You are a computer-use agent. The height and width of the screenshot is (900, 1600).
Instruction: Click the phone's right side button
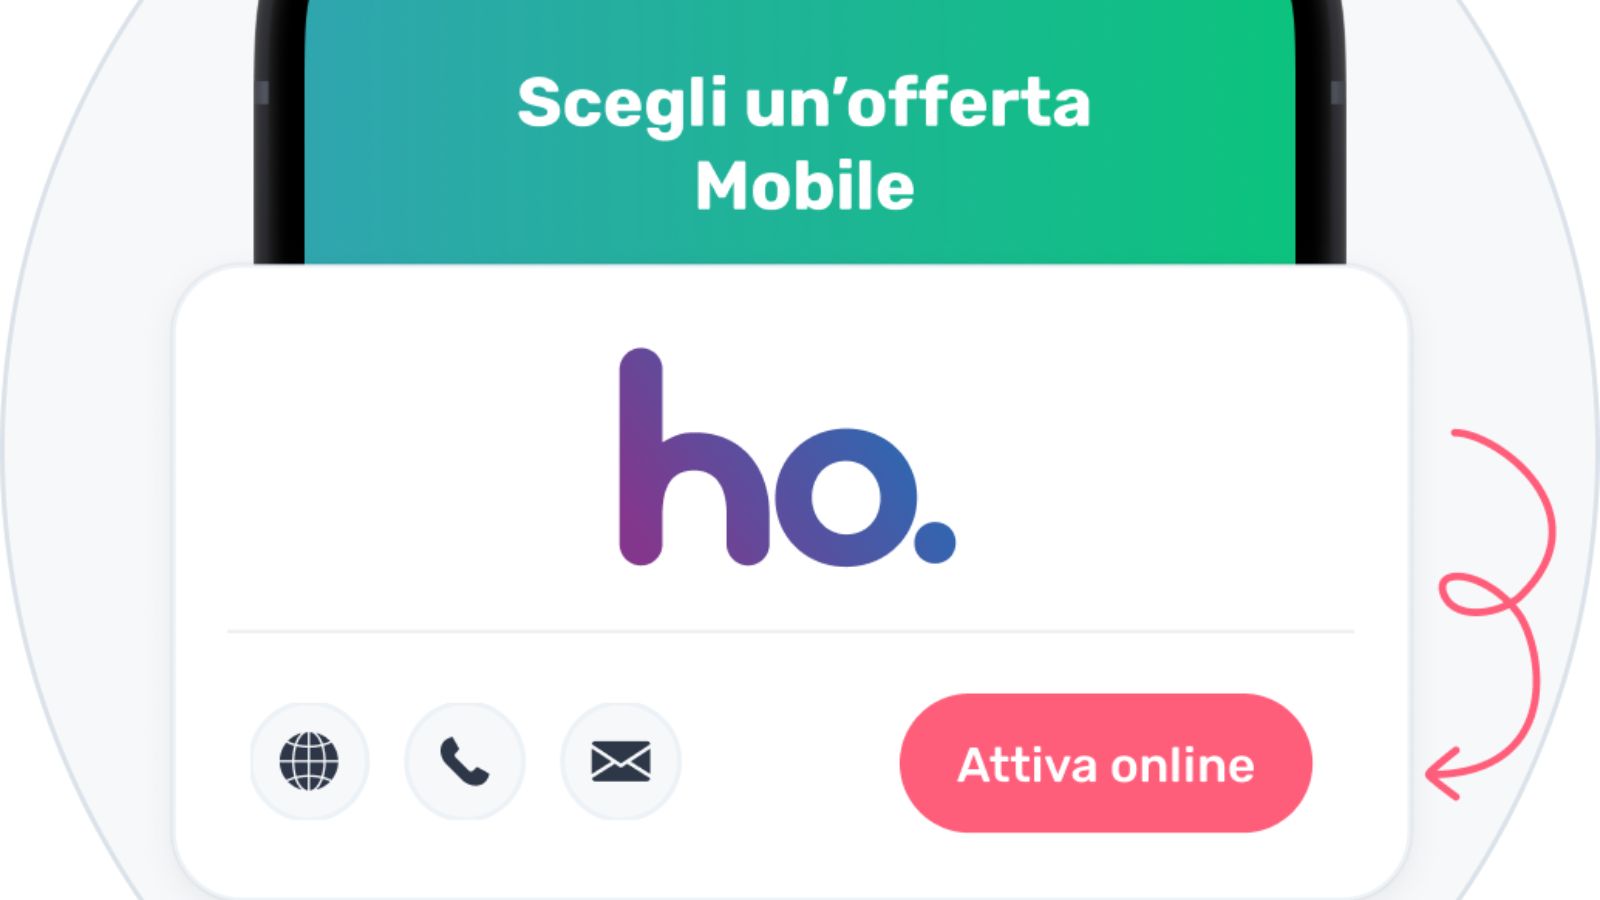tap(1338, 93)
